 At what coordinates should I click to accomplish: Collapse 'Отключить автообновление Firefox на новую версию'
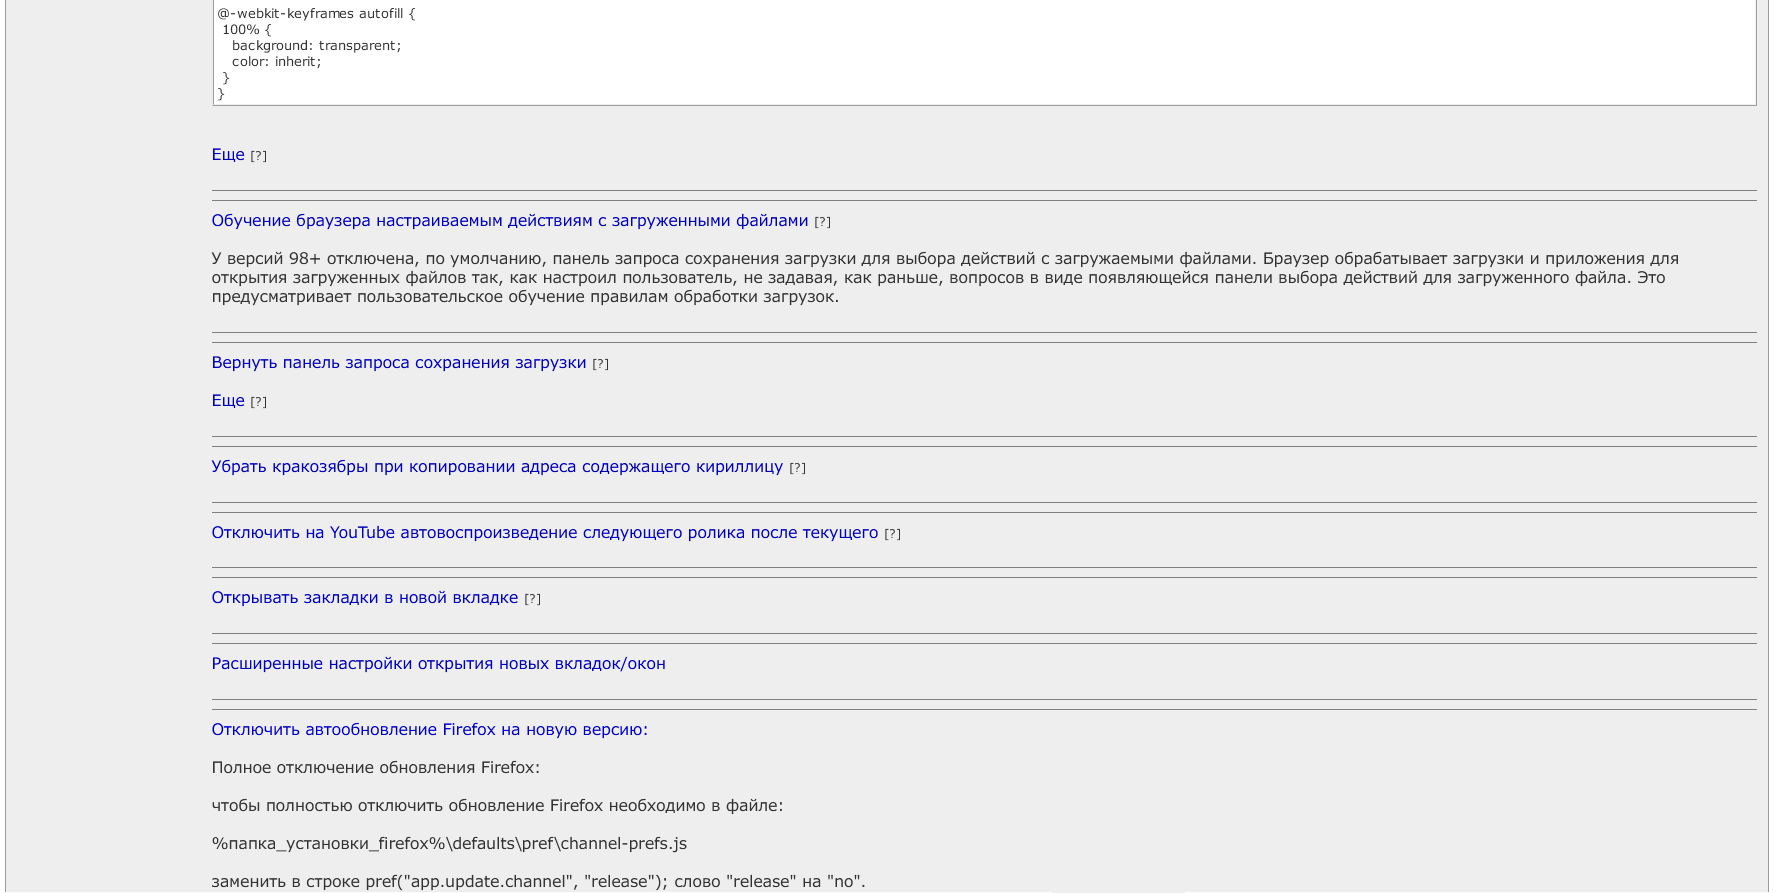click(430, 730)
